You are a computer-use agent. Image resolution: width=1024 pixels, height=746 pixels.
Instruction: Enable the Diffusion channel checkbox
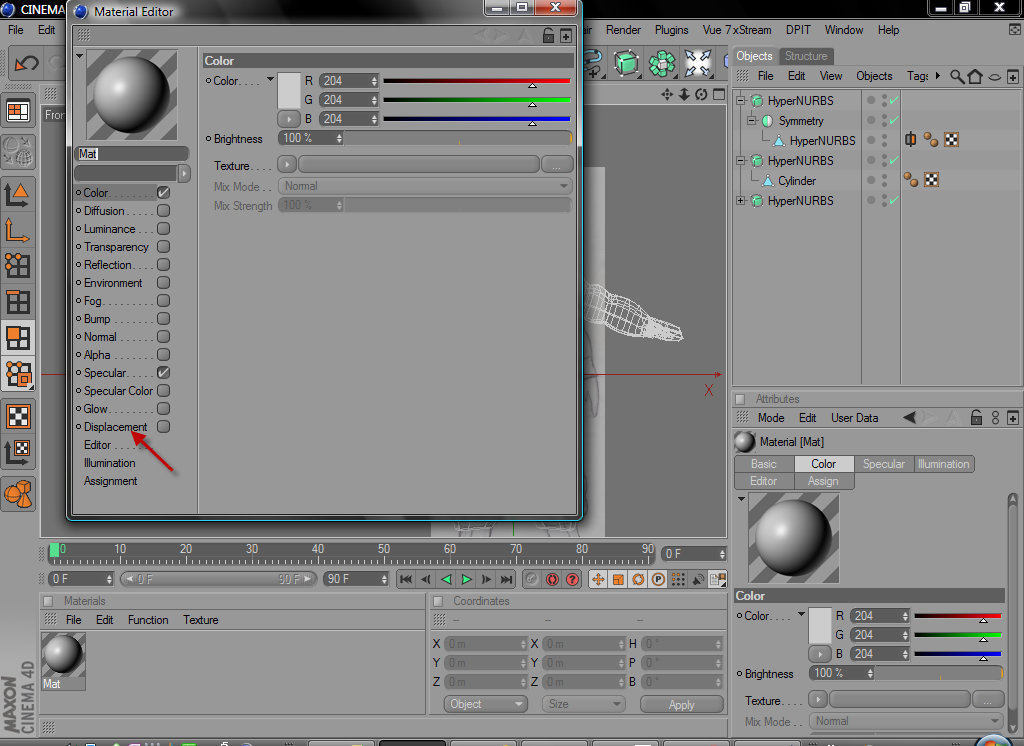click(163, 210)
